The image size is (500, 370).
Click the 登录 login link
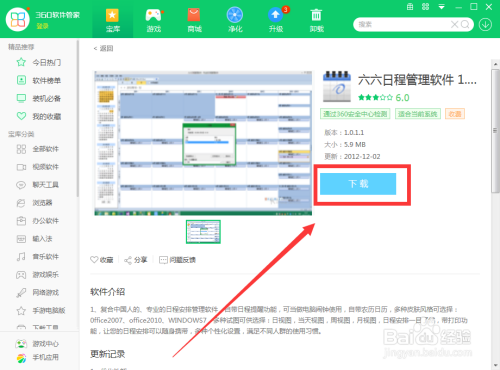click(x=42, y=26)
